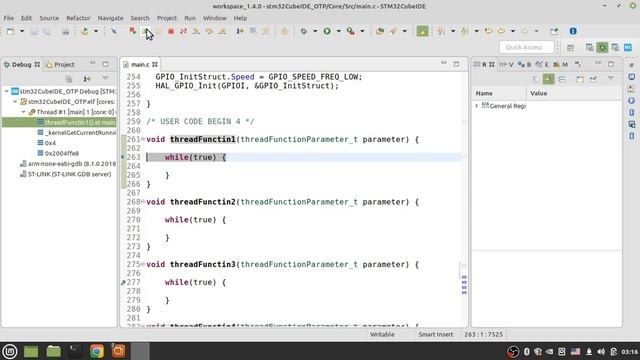
Task: Click the External Tools run icon
Action: coord(350,31)
